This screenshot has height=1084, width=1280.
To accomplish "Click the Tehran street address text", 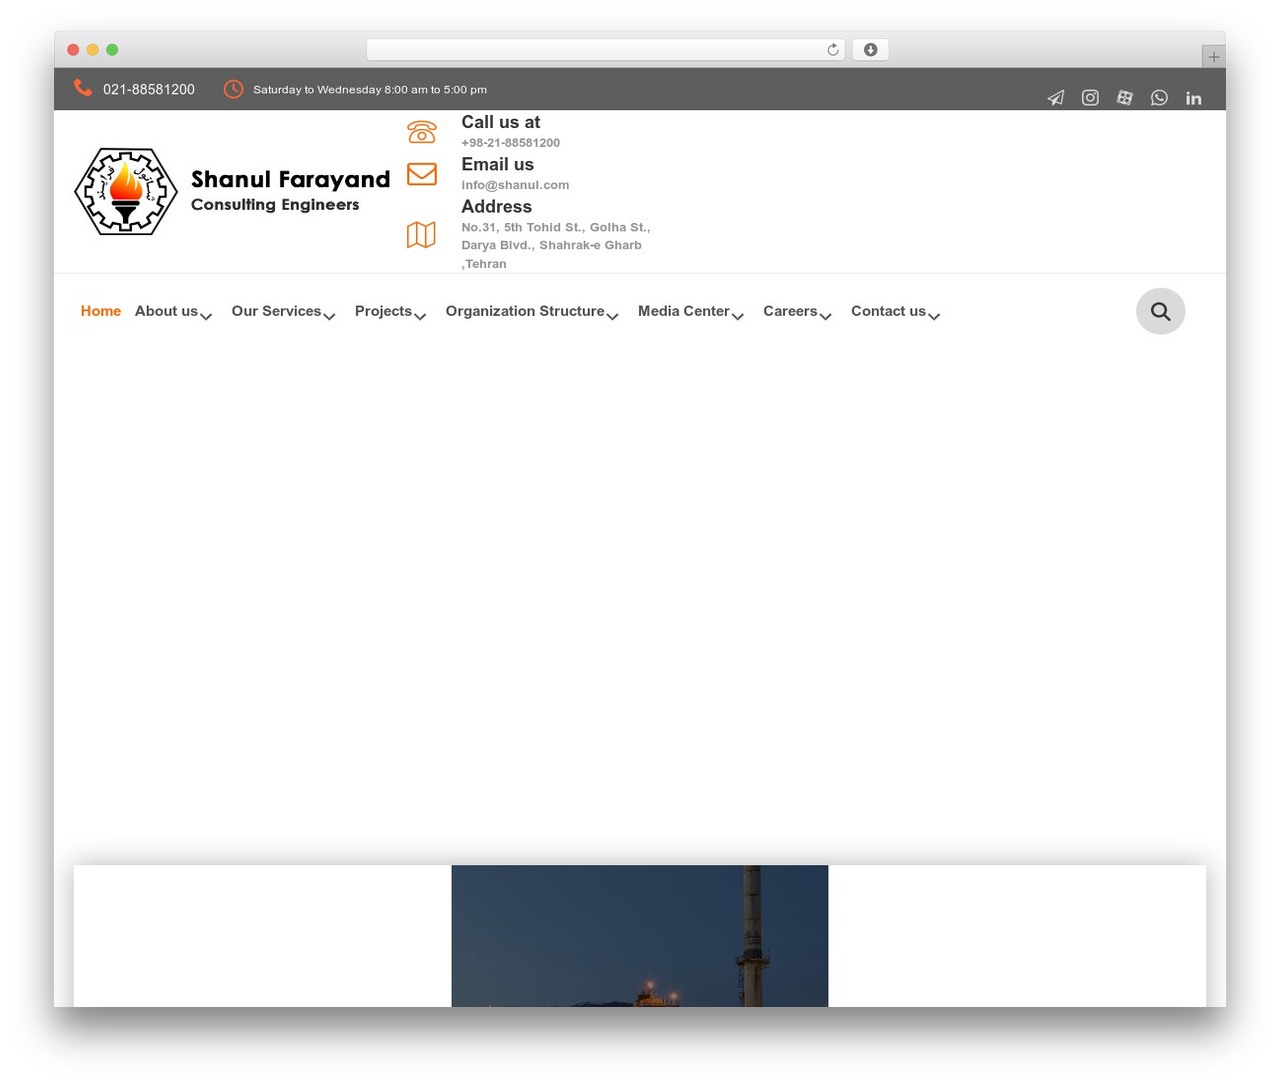I will 556,245.
